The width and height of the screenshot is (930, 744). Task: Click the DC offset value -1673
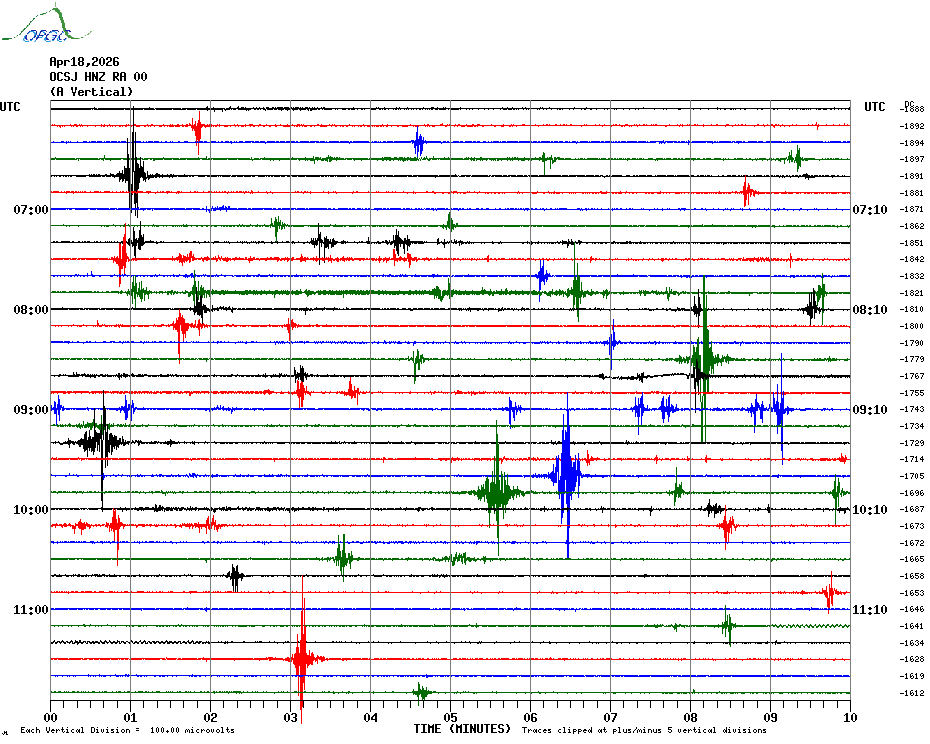(x=912, y=526)
